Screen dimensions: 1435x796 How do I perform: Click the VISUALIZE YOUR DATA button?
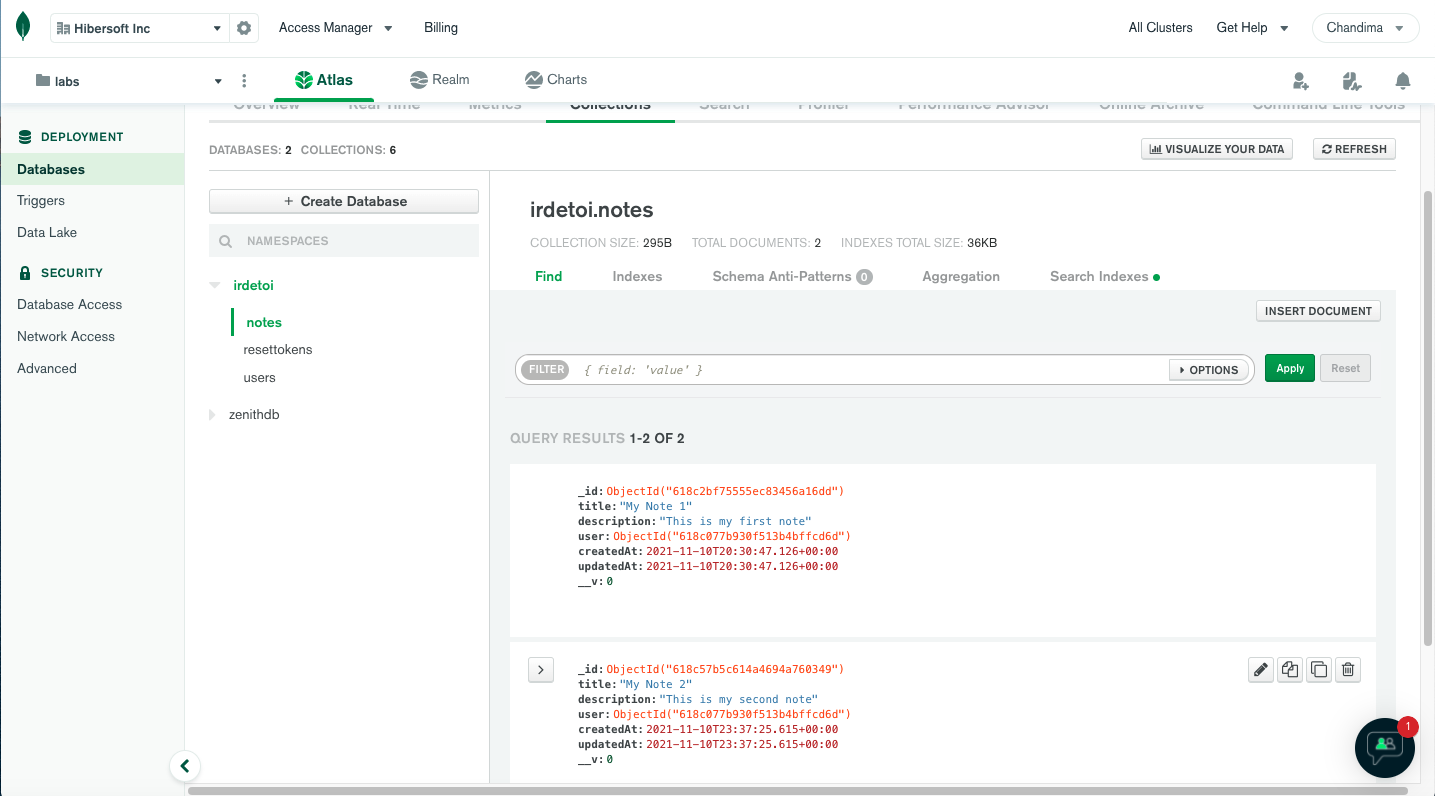point(1216,148)
